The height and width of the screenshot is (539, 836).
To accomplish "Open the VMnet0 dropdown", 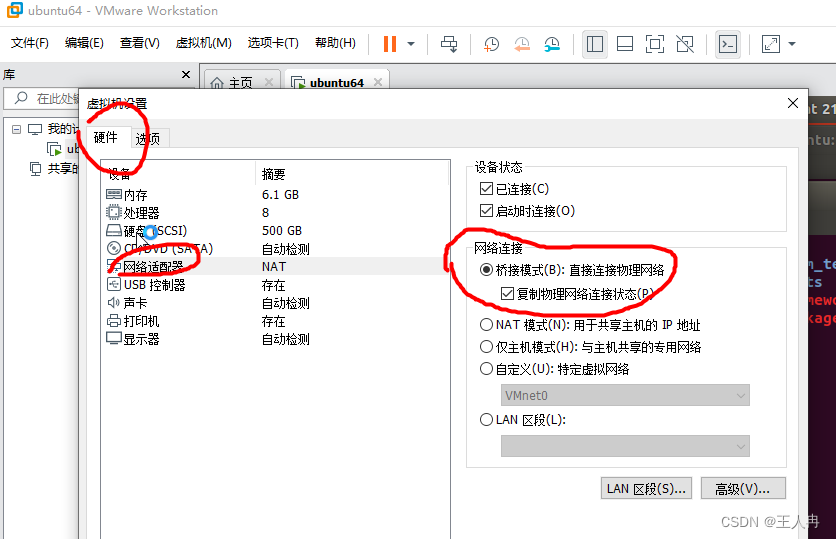I will [625, 396].
